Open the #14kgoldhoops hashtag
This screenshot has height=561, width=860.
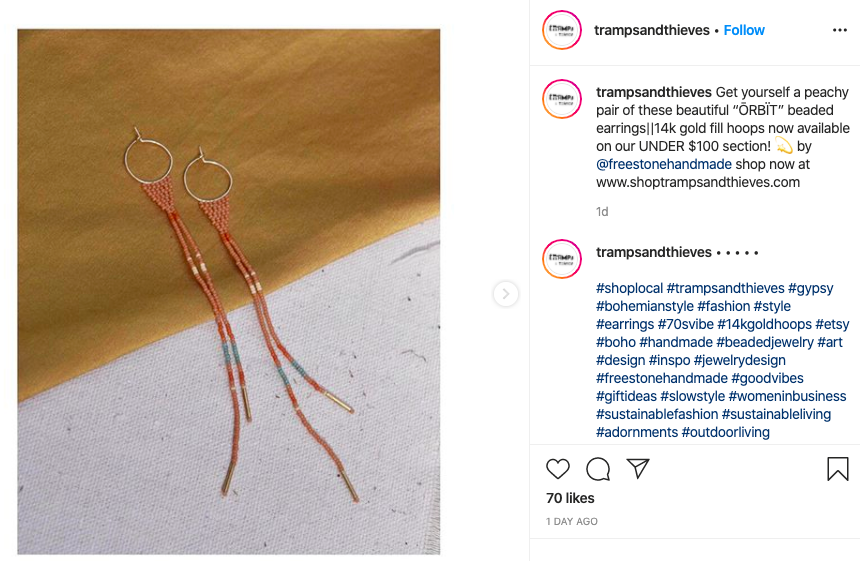click(764, 324)
